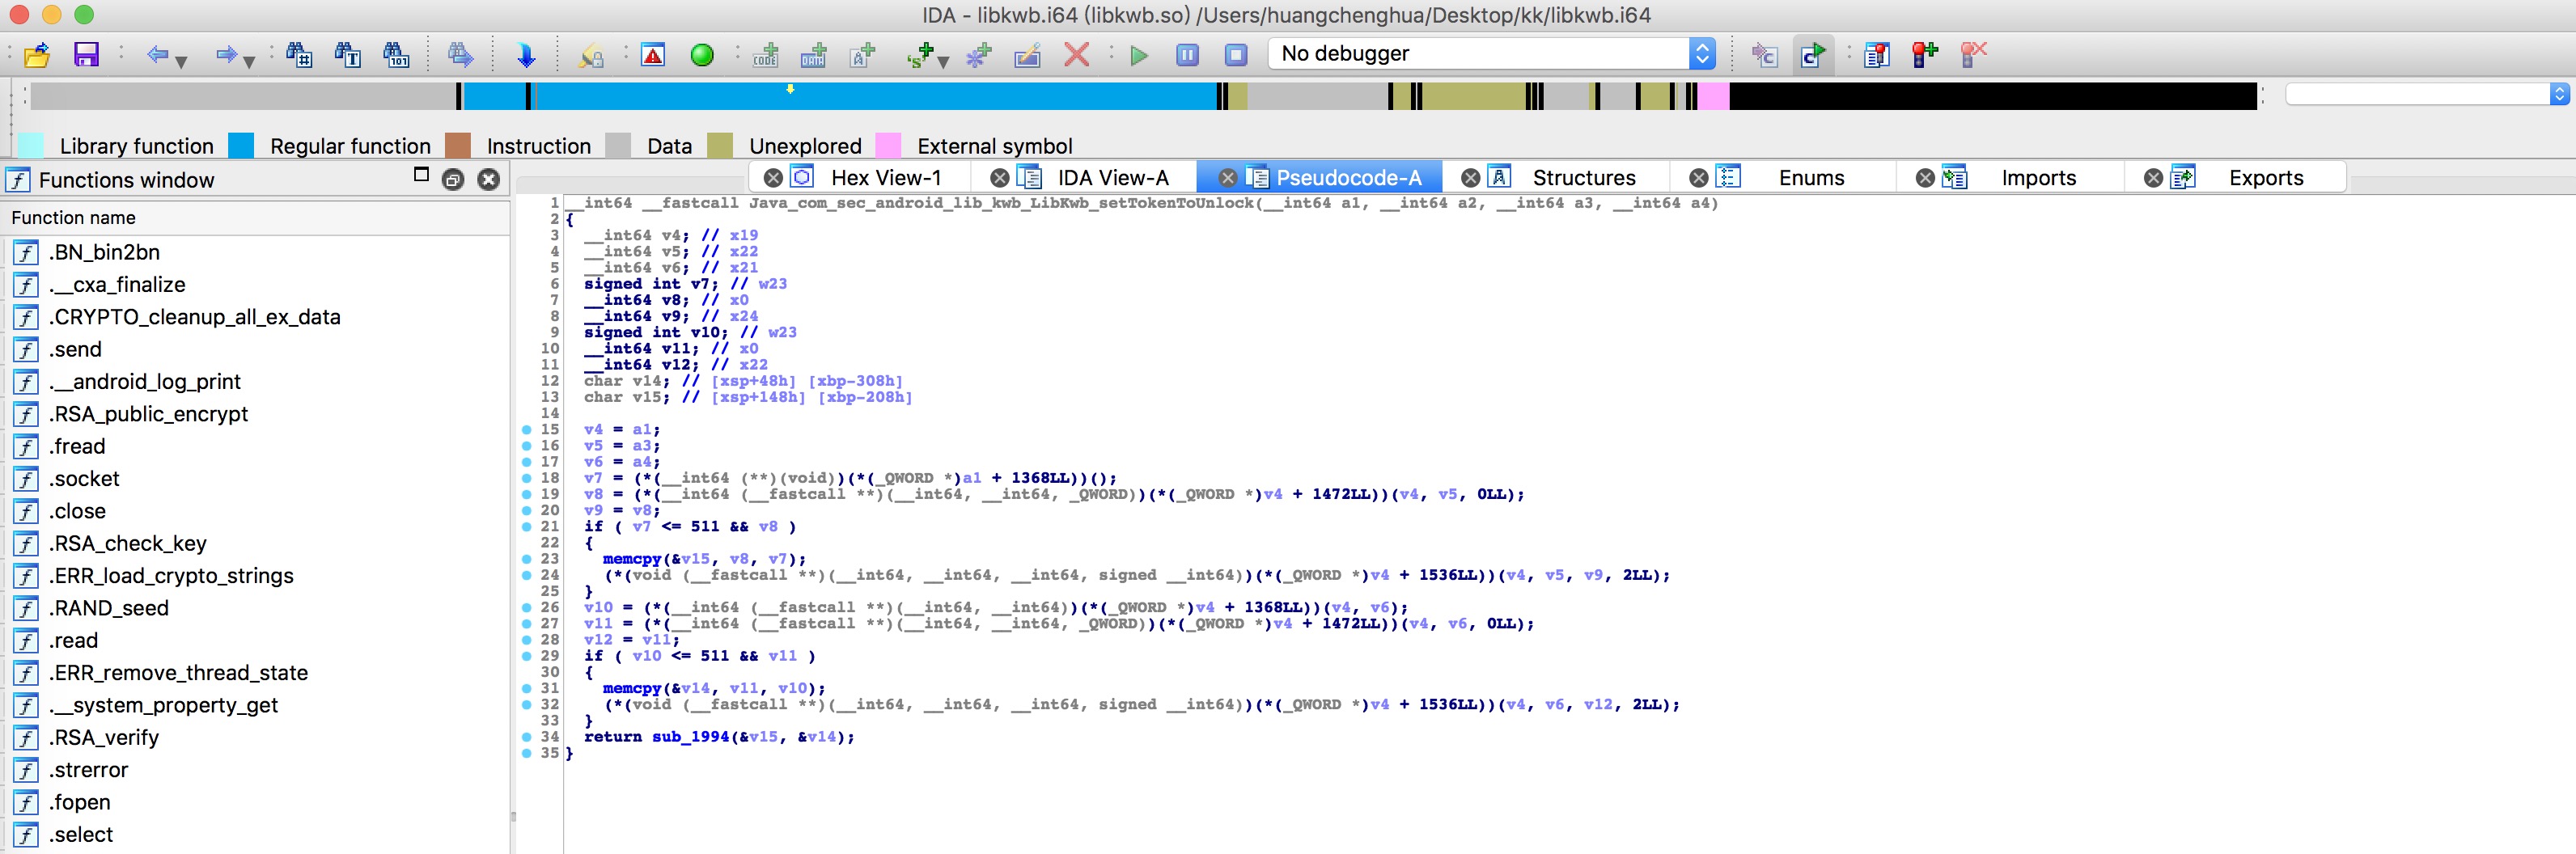The width and height of the screenshot is (2576, 854).
Task: Close the Functions window panel
Action: click(x=488, y=180)
